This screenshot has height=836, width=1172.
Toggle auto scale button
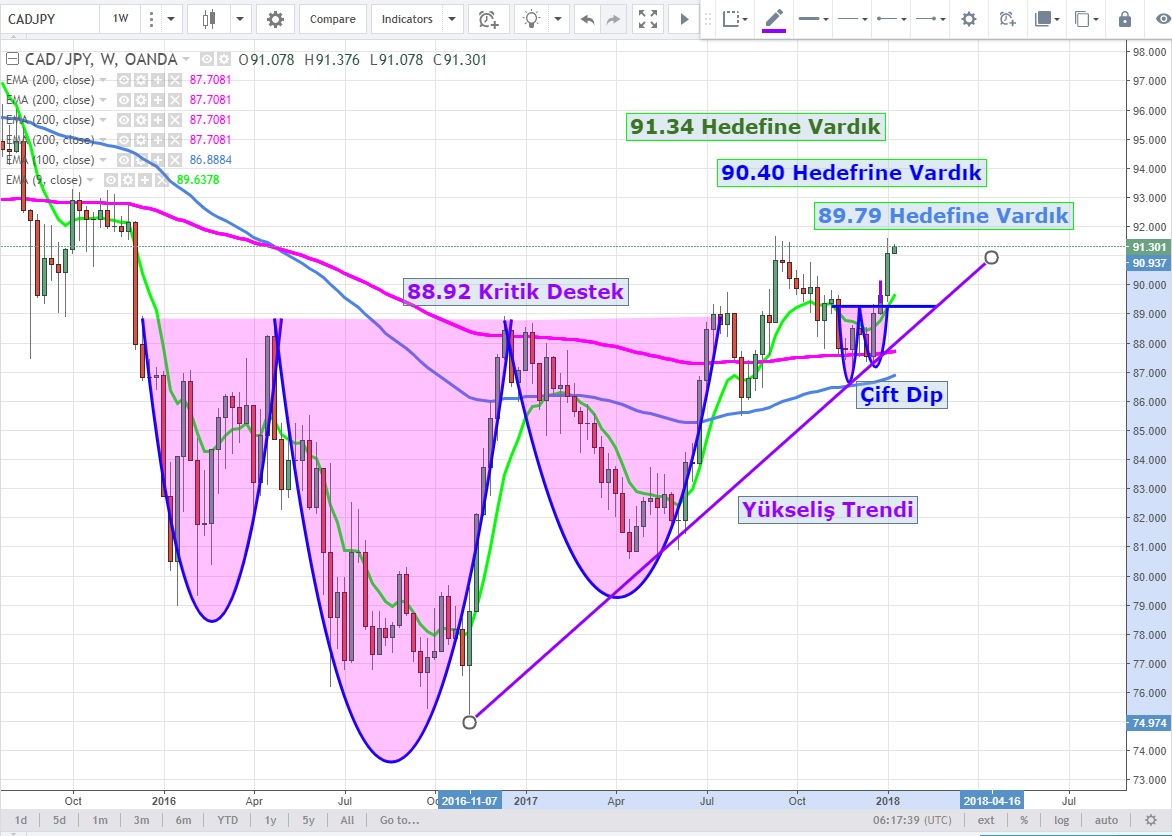coord(1106,820)
